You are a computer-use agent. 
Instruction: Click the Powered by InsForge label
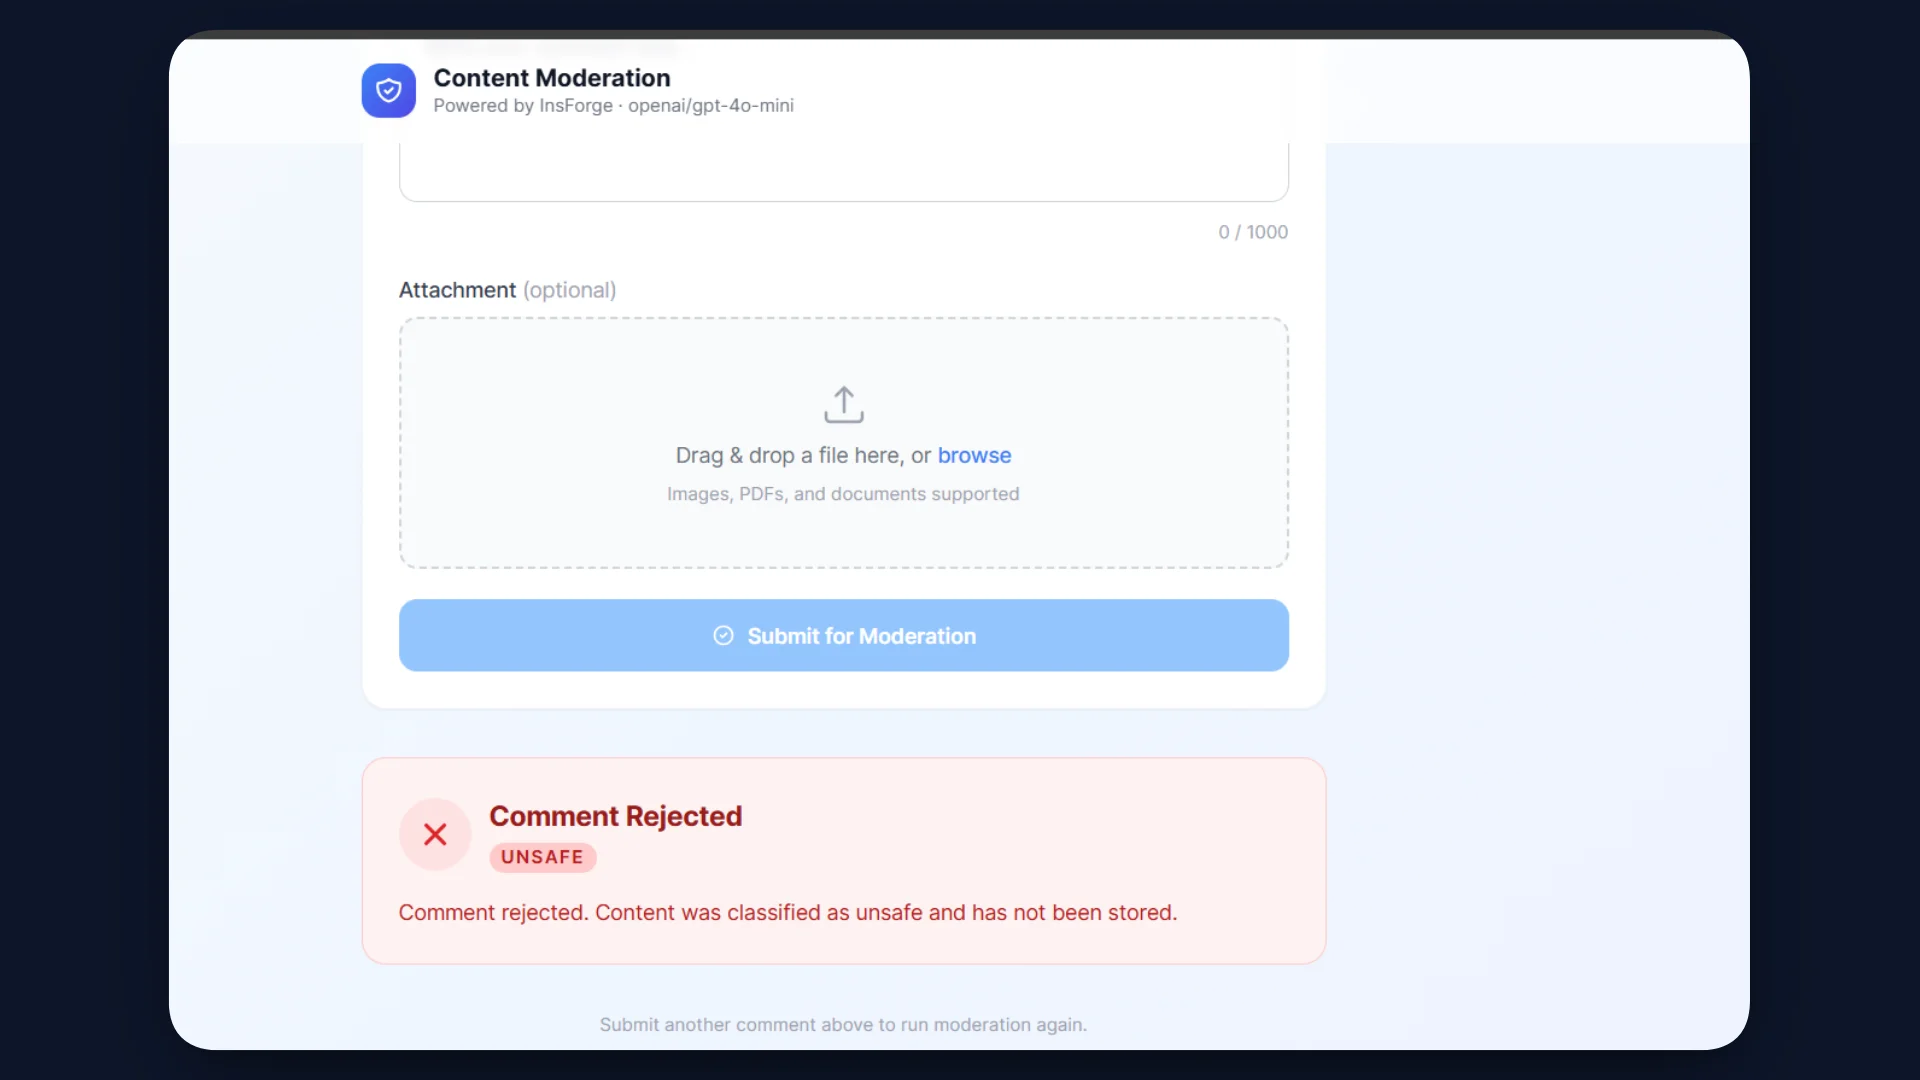click(614, 105)
